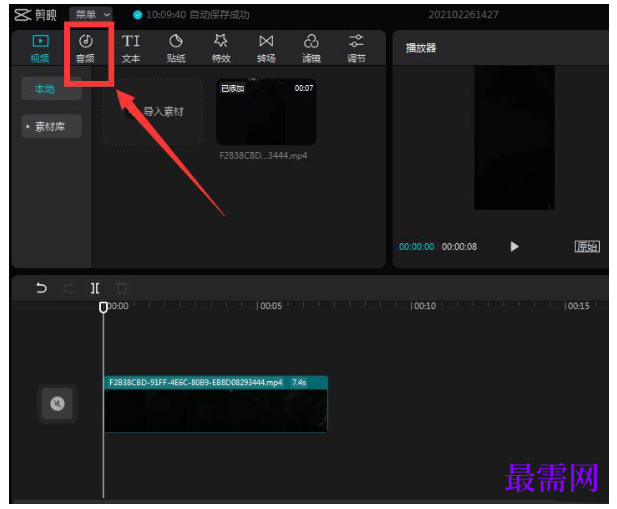
Task: Select the 文本 text tool
Action: click(x=131, y=49)
